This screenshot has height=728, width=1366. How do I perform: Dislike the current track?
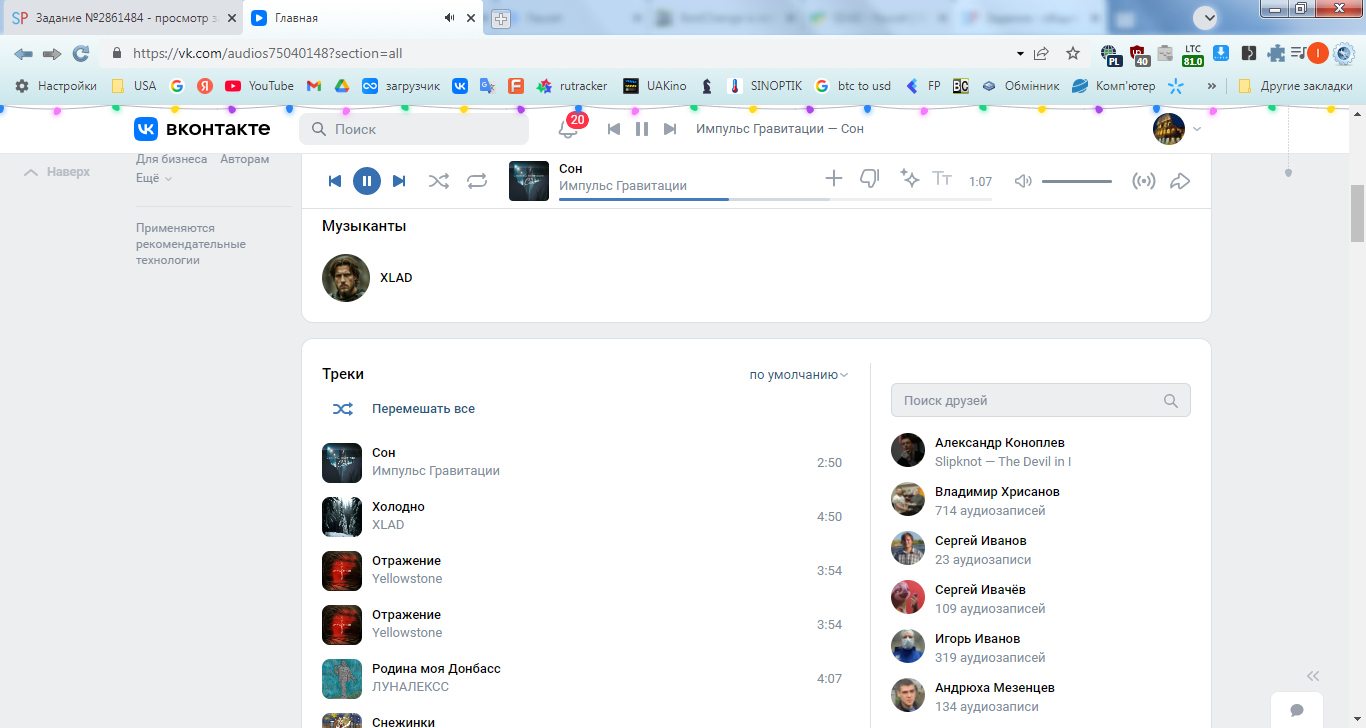pos(869,179)
